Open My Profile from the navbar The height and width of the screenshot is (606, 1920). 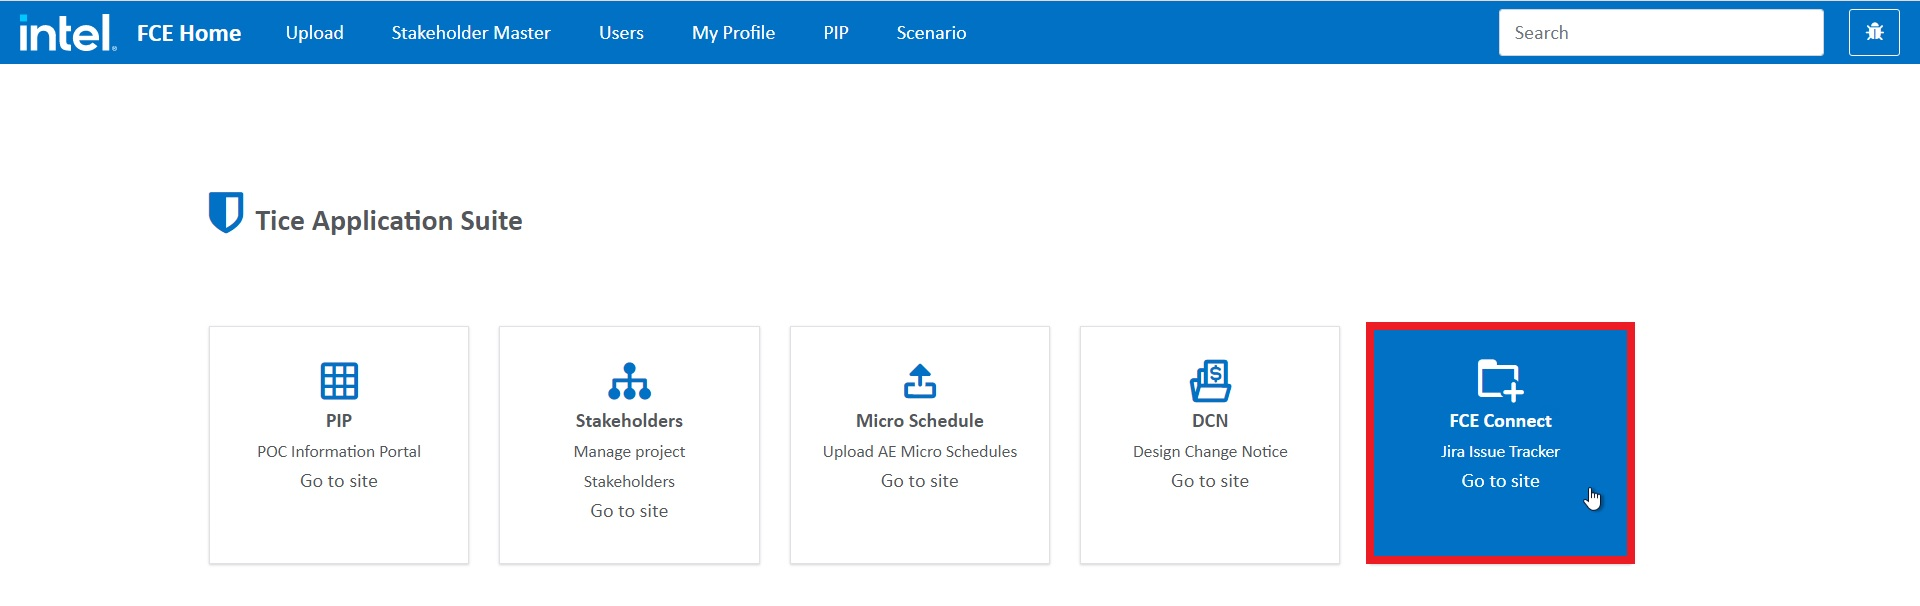(x=733, y=33)
